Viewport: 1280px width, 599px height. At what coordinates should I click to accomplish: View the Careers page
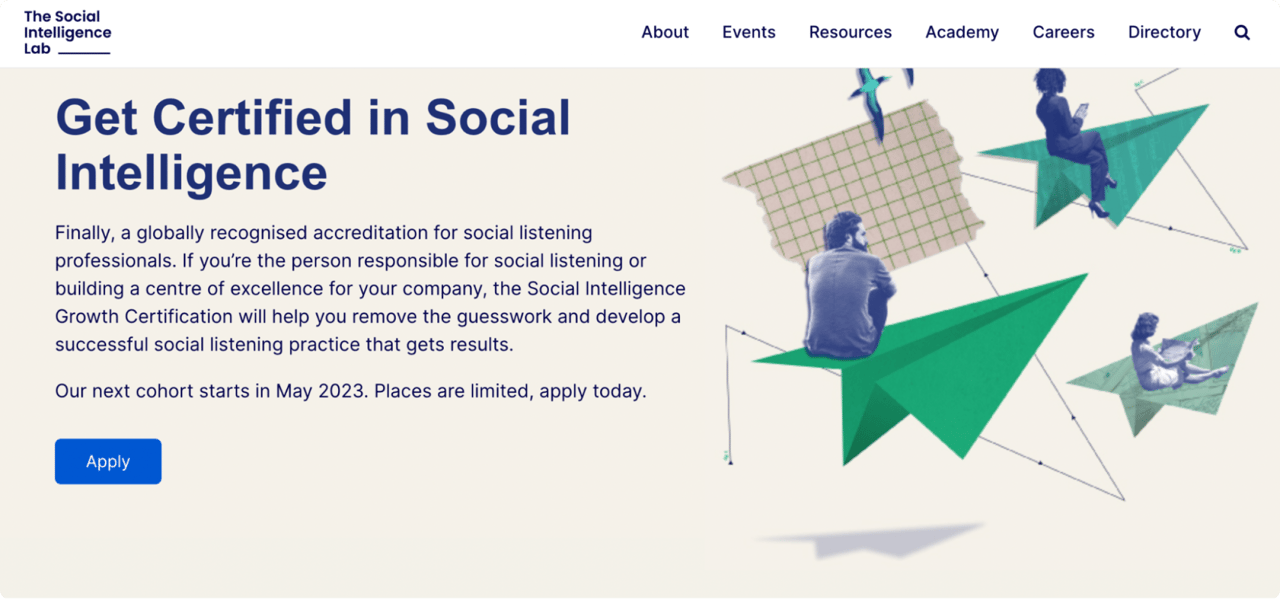tap(1063, 32)
